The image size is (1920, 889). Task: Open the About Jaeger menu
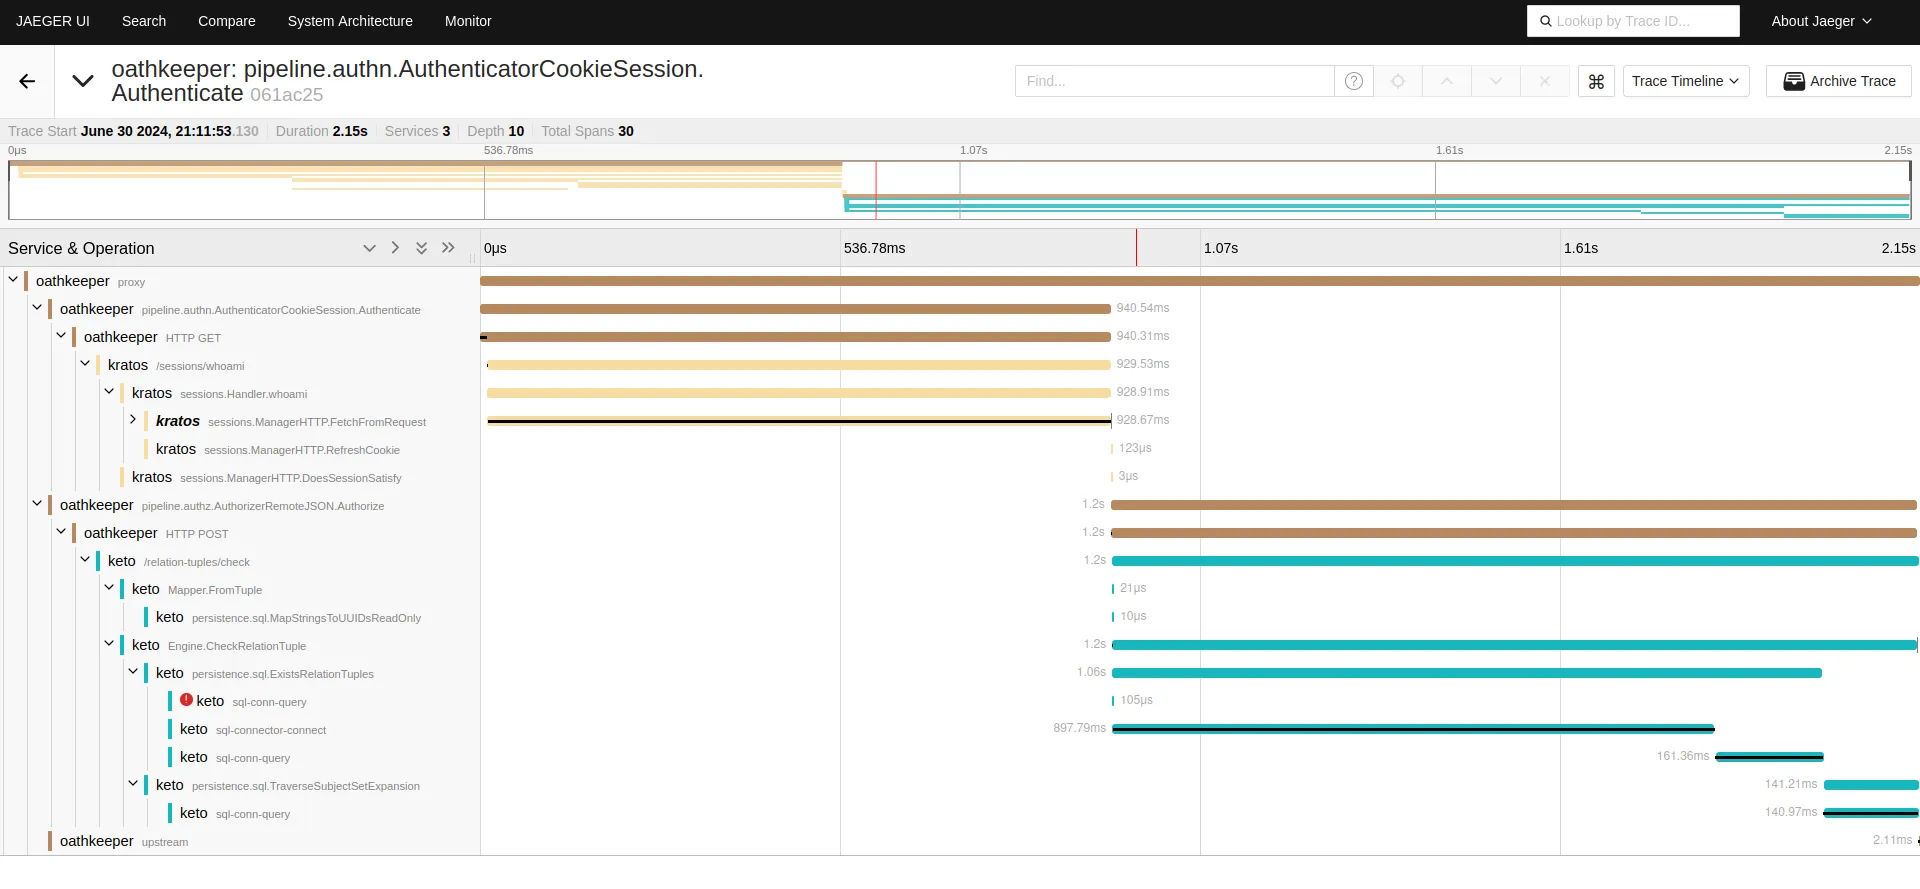[x=1820, y=21]
